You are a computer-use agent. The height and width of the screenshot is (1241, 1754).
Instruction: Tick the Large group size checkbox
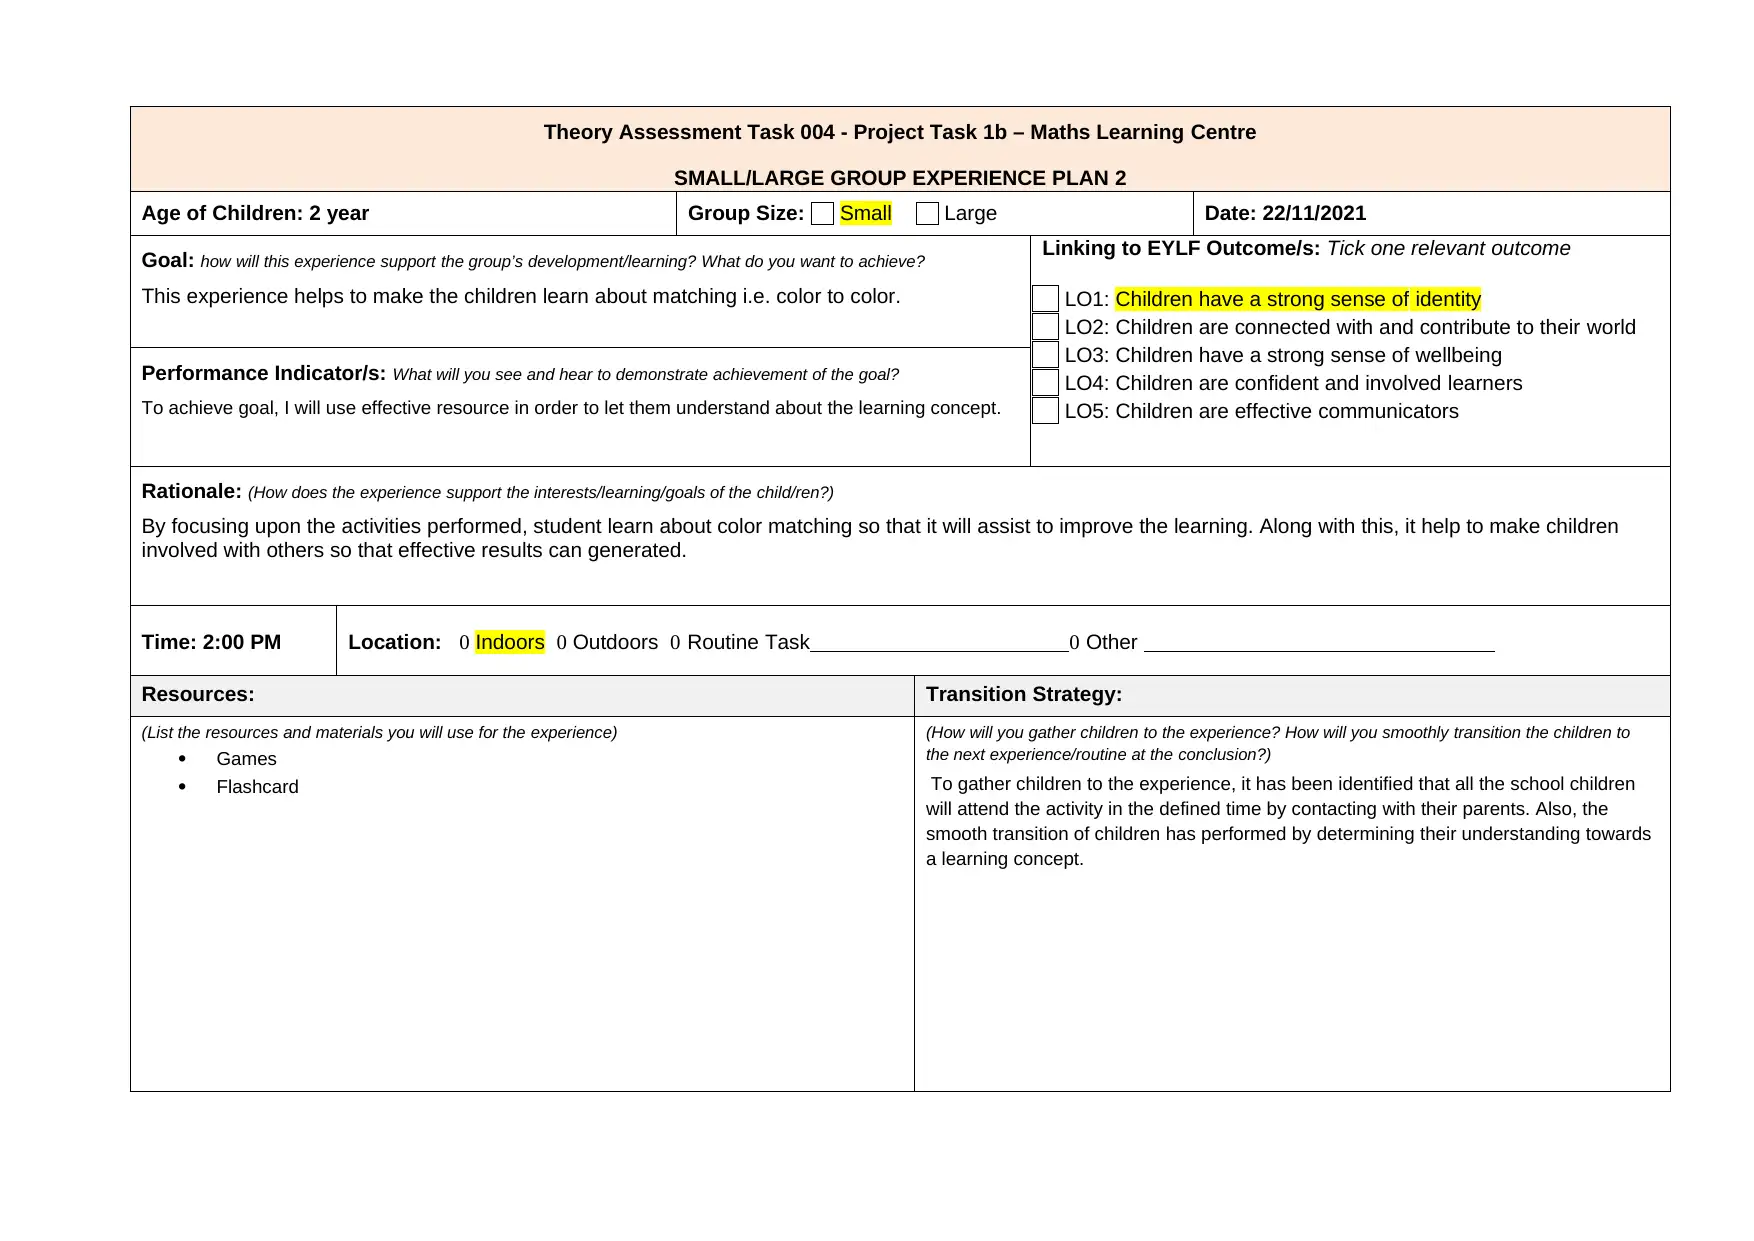(927, 214)
